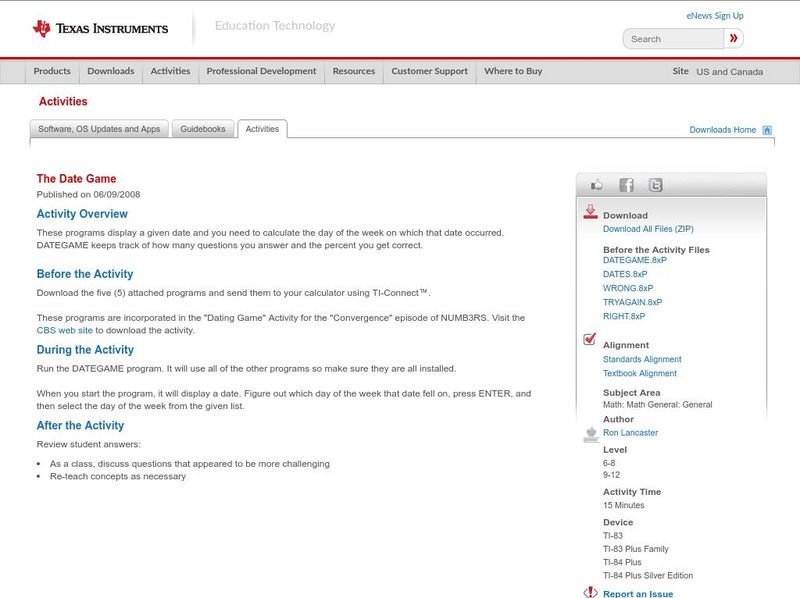The width and height of the screenshot is (800, 598).
Task: Click the red Download arrow icon
Action: point(589,212)
